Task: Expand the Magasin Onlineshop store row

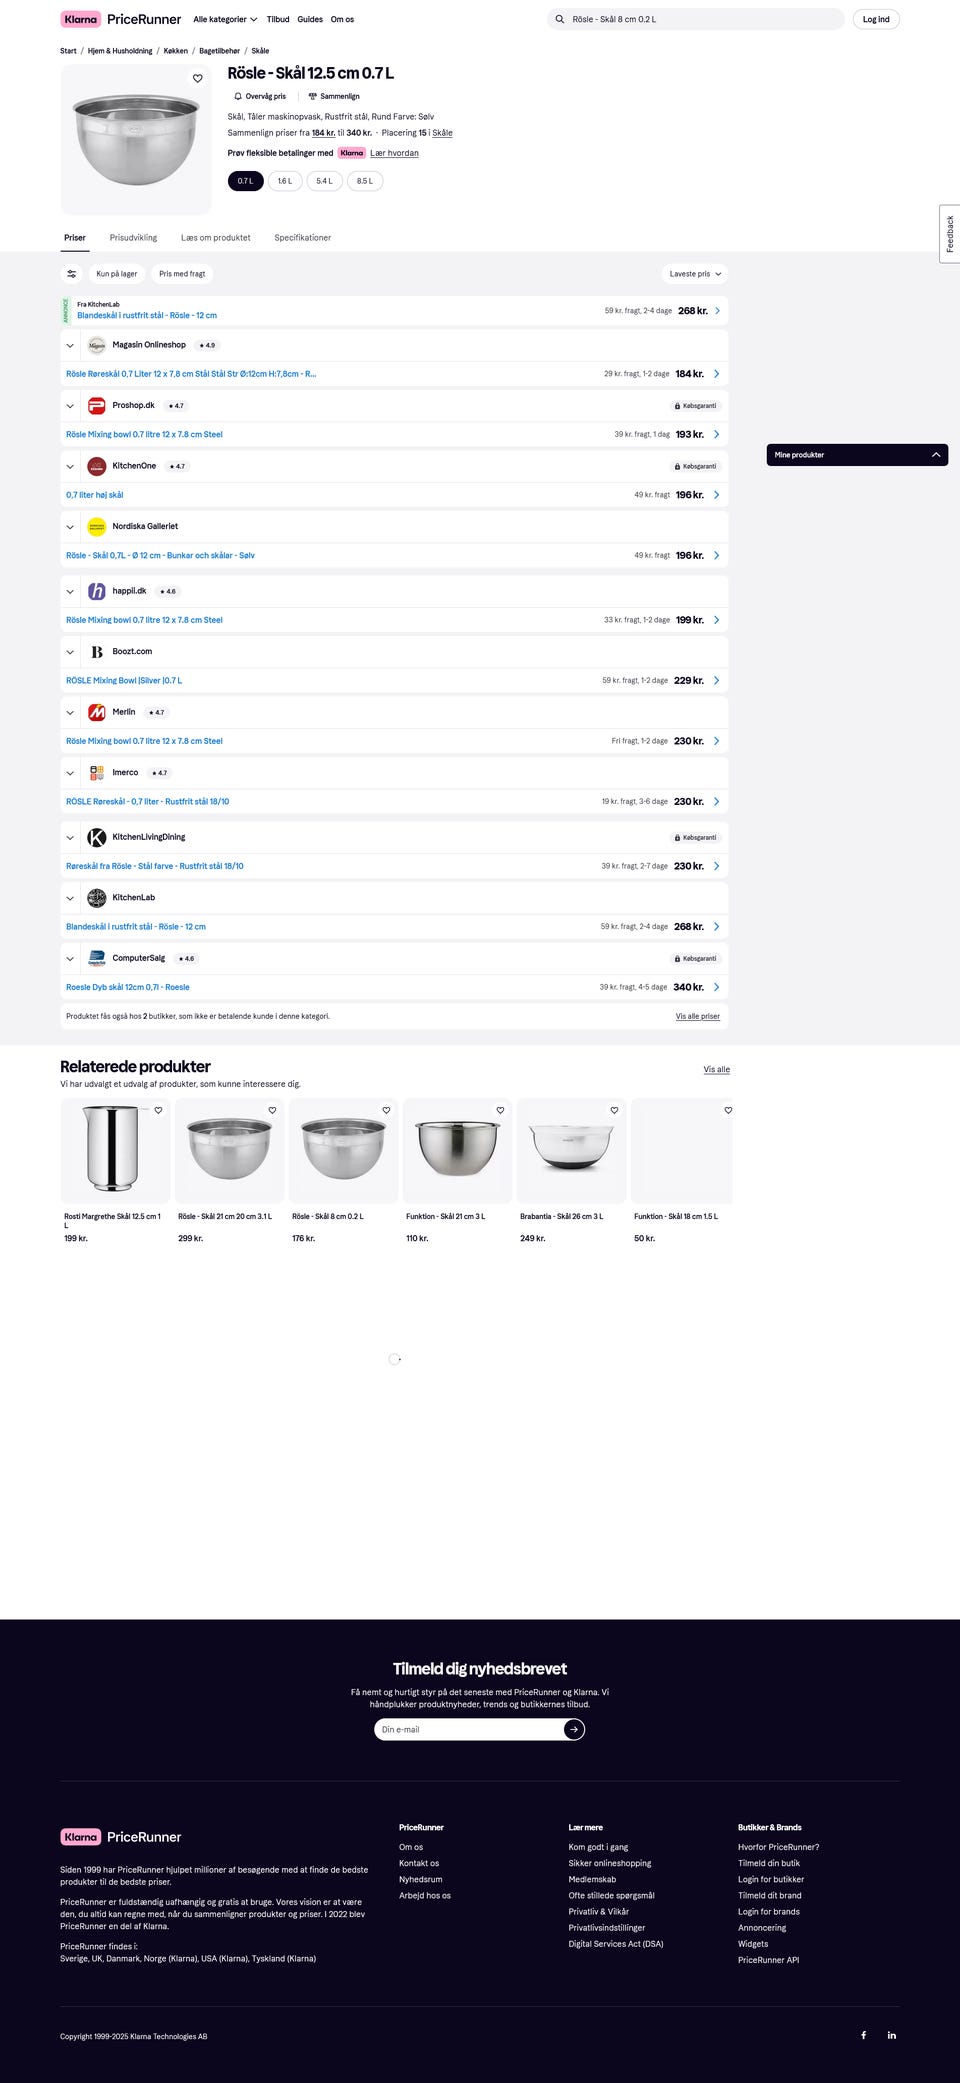Action: pyautogui.click(x=70, y=345)
